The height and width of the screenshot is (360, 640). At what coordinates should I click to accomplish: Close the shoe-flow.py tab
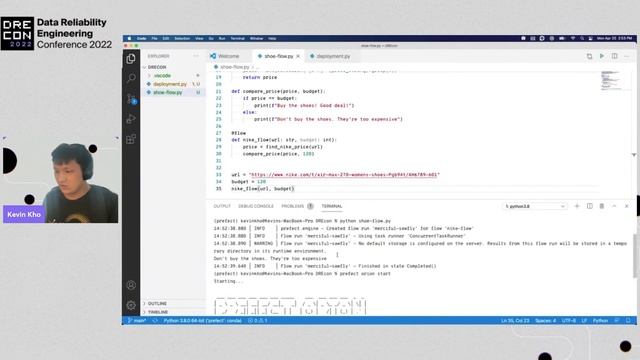298,56
